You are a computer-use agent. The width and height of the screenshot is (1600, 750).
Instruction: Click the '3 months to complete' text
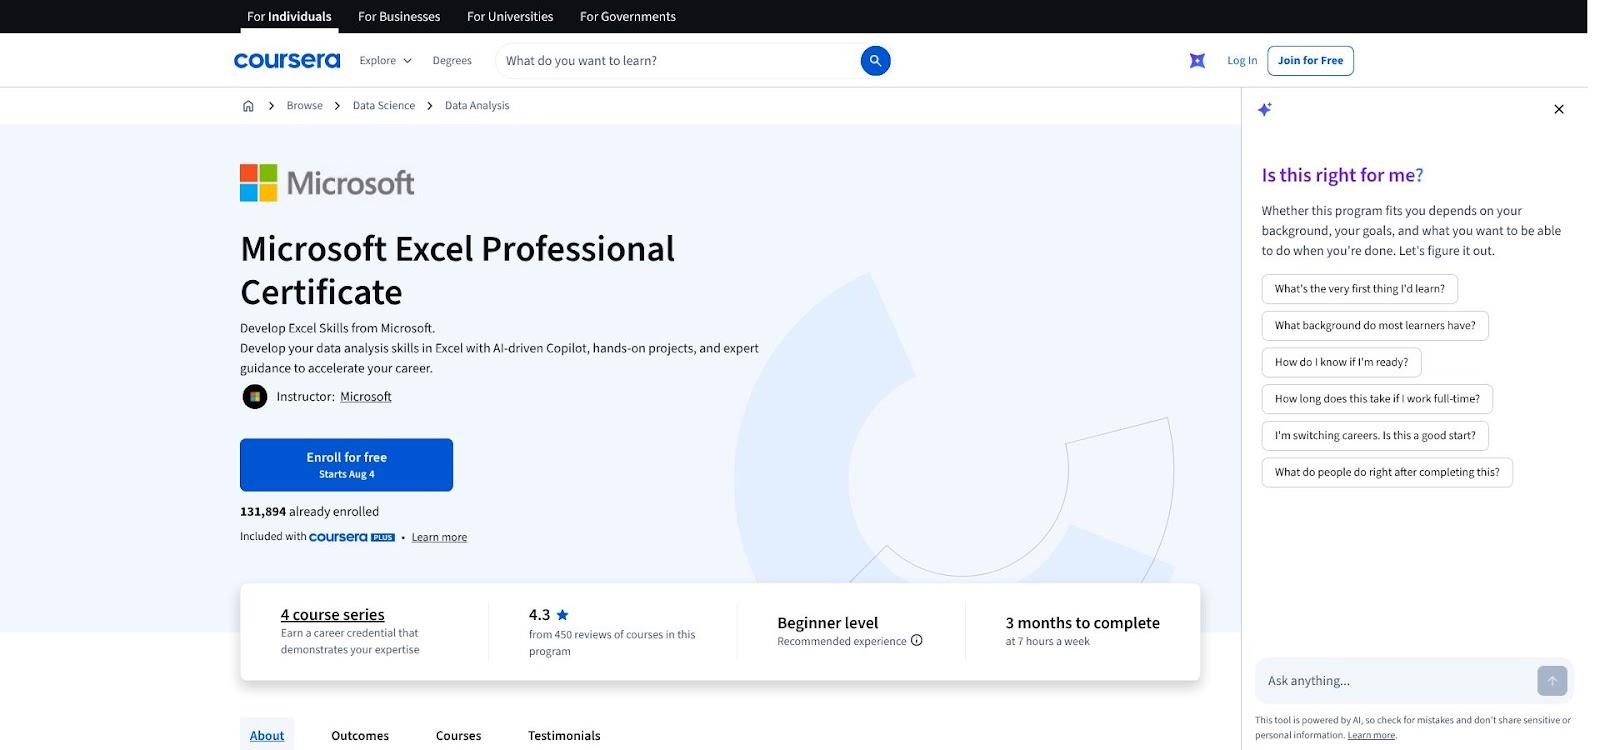[1082, 623]
